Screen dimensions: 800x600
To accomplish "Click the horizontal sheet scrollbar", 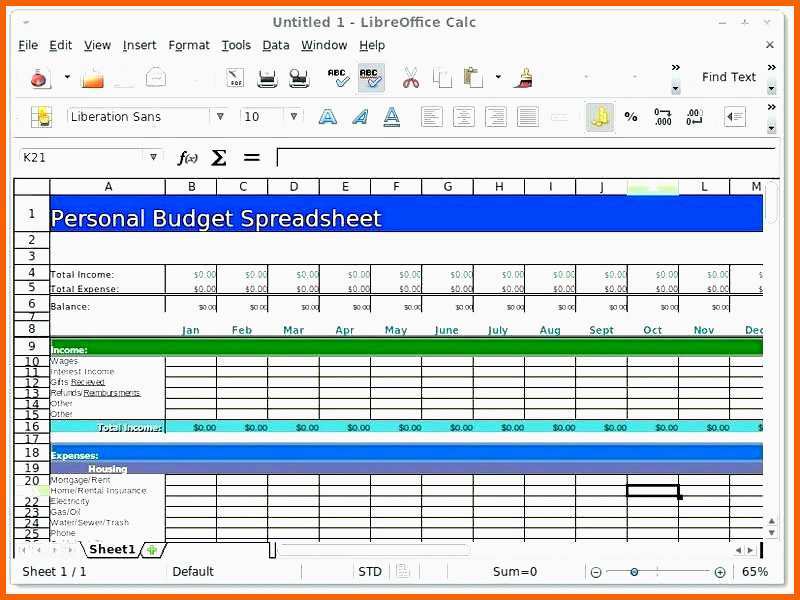I will pyautogui.click(x=373, y=550).
